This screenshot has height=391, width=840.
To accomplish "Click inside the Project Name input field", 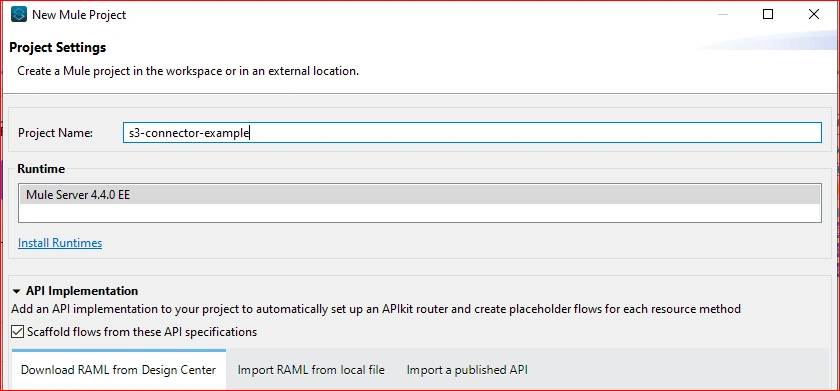I will tap(472, 133).
